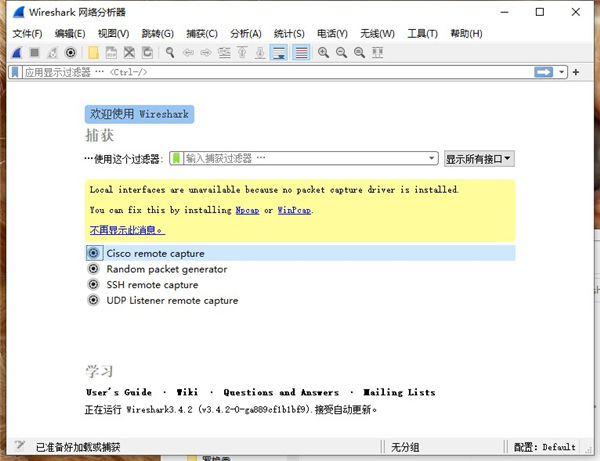Jump to the last packet icon
Viewport: 600px width, 461px height.
[260, 52]
